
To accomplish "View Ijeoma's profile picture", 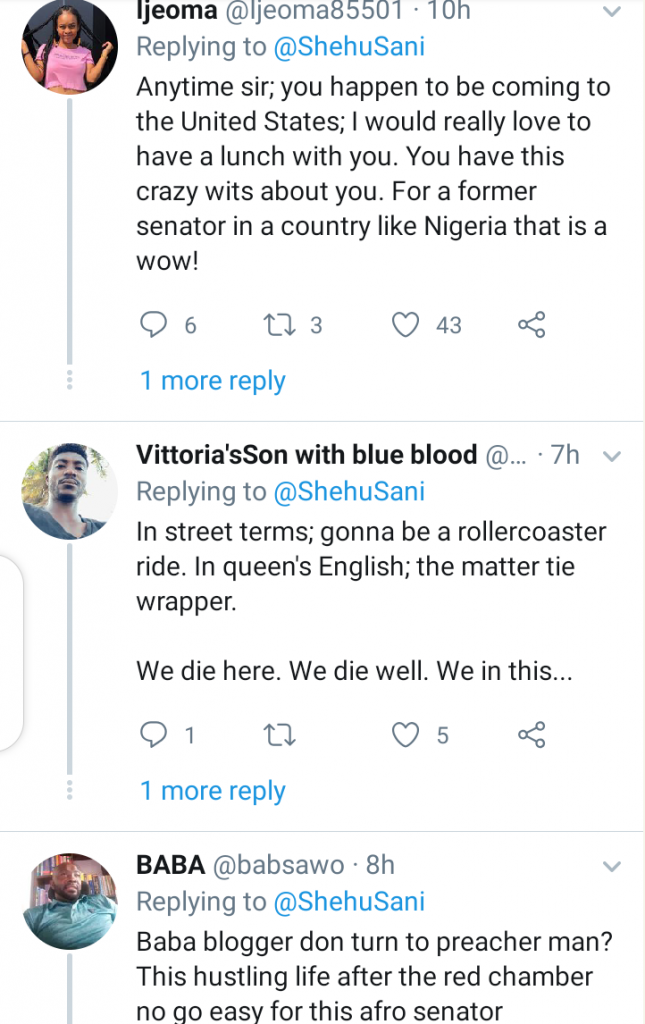I will [x=70, y=46].
